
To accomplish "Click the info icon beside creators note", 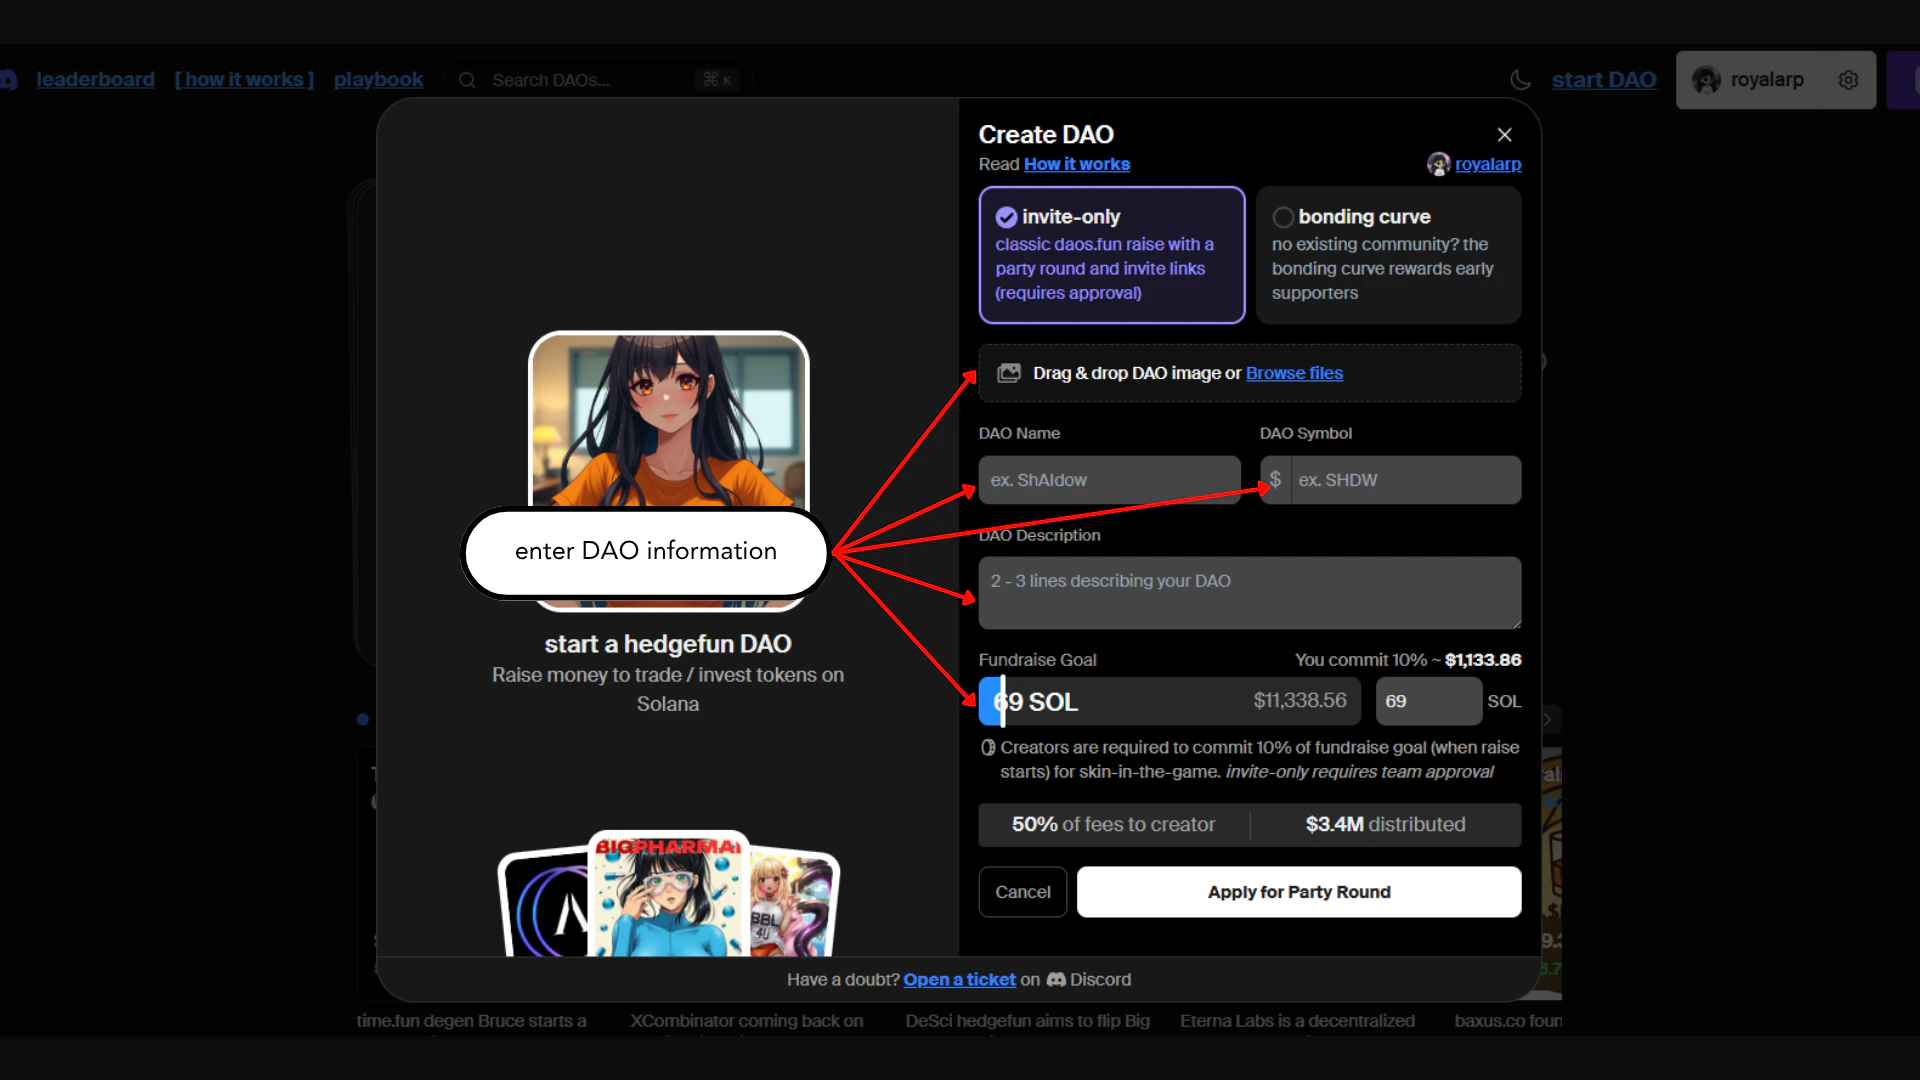I will pyautogui.click(x=988, y=748).
